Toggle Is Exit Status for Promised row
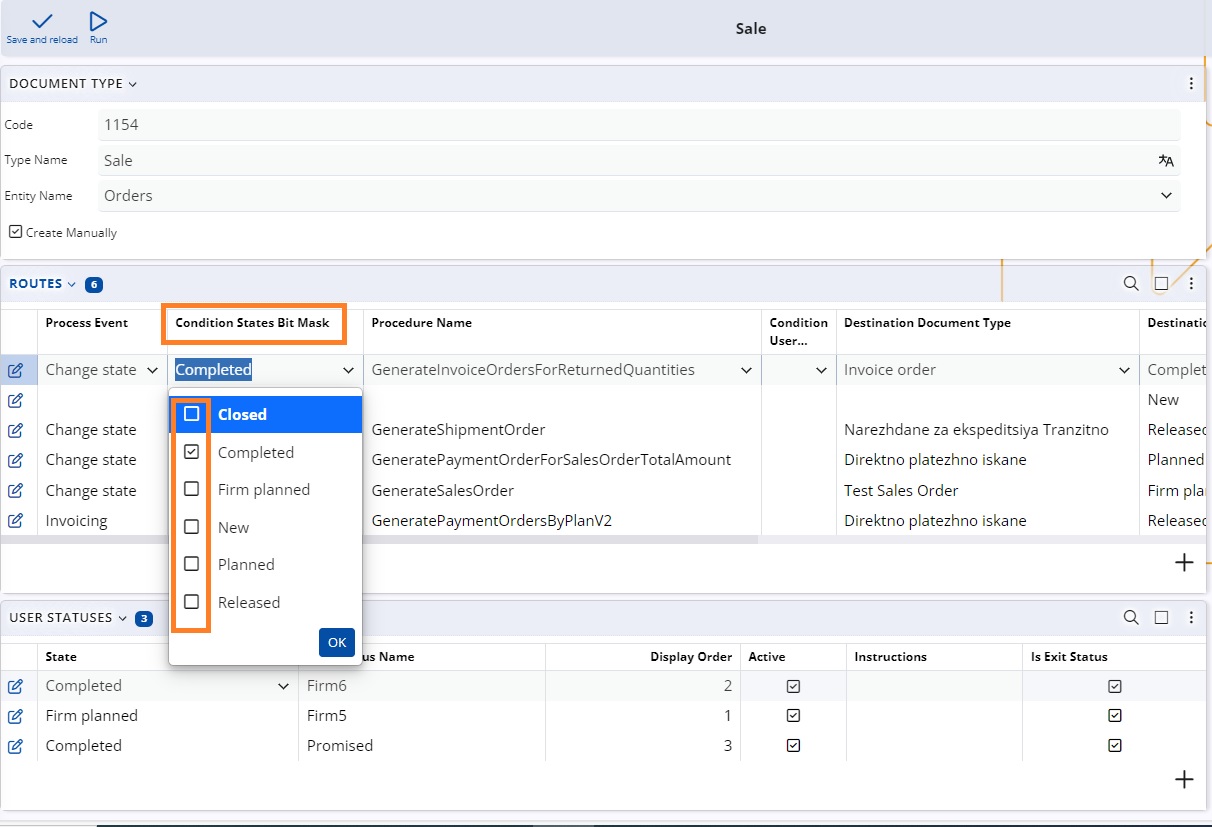This screenshot has width=1212, height=827. click(1115, 746)
